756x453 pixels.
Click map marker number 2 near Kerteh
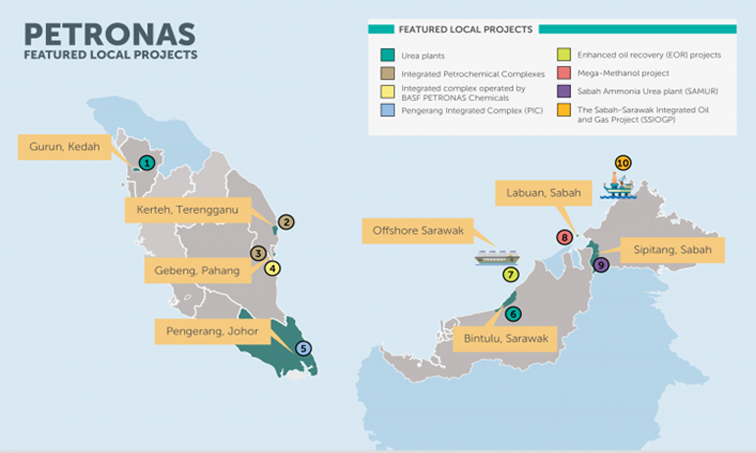pyautogui.click(x=286, y=222)
